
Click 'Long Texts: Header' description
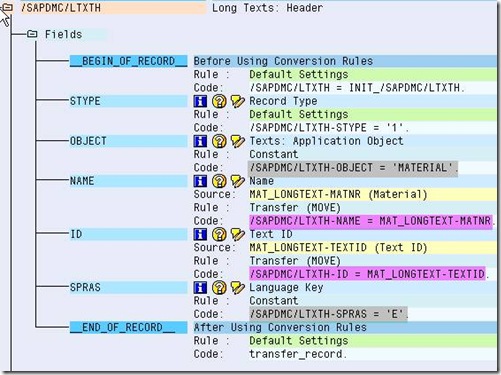pyautogui.click(x=268, y=8)
